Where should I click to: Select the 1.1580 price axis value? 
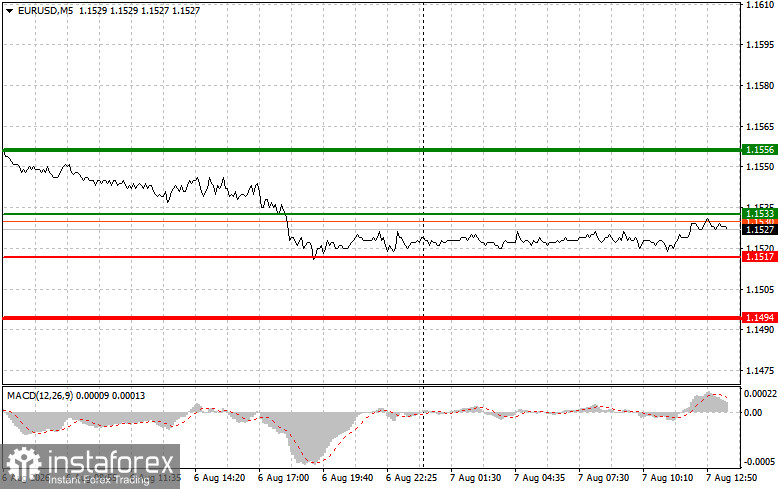click(760, 86)
